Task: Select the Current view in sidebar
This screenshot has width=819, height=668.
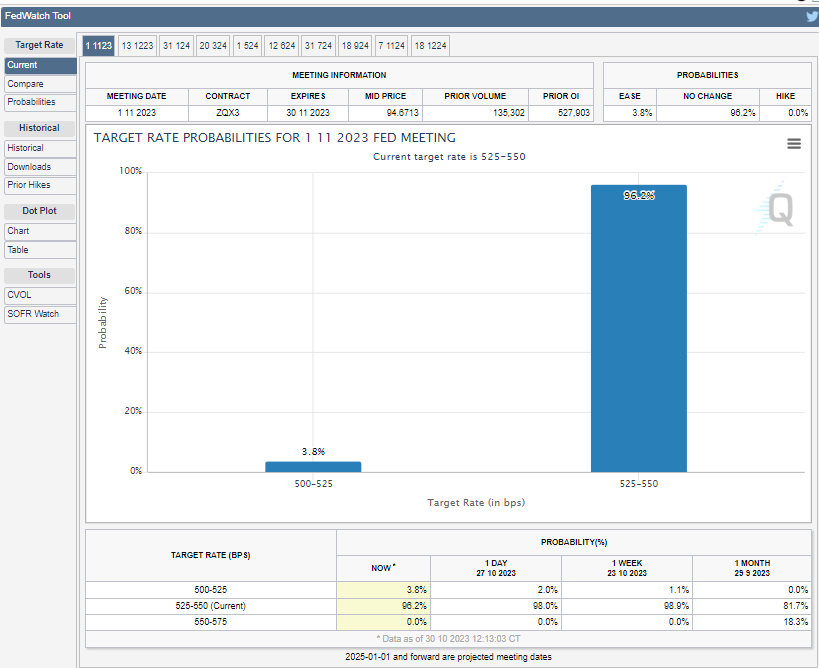Action: [x=40, y=65]
